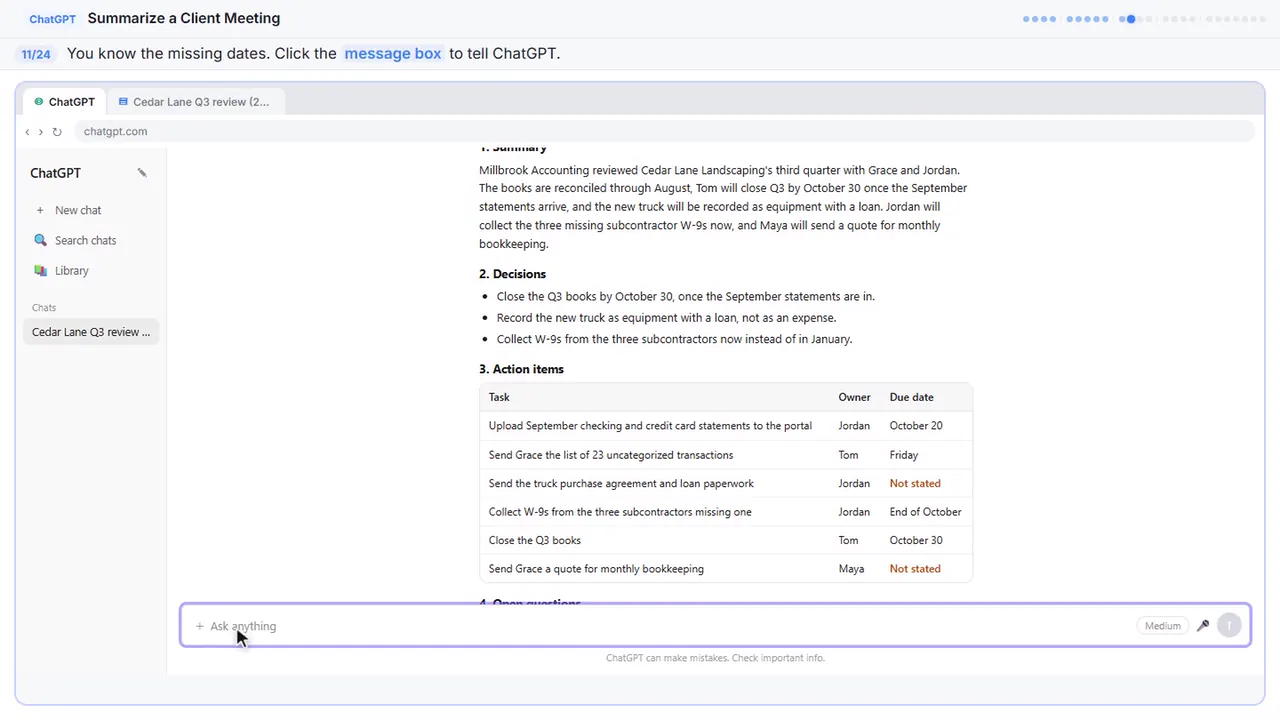Click the new chat pencil icon beside ChatGPT

[142, 173]
